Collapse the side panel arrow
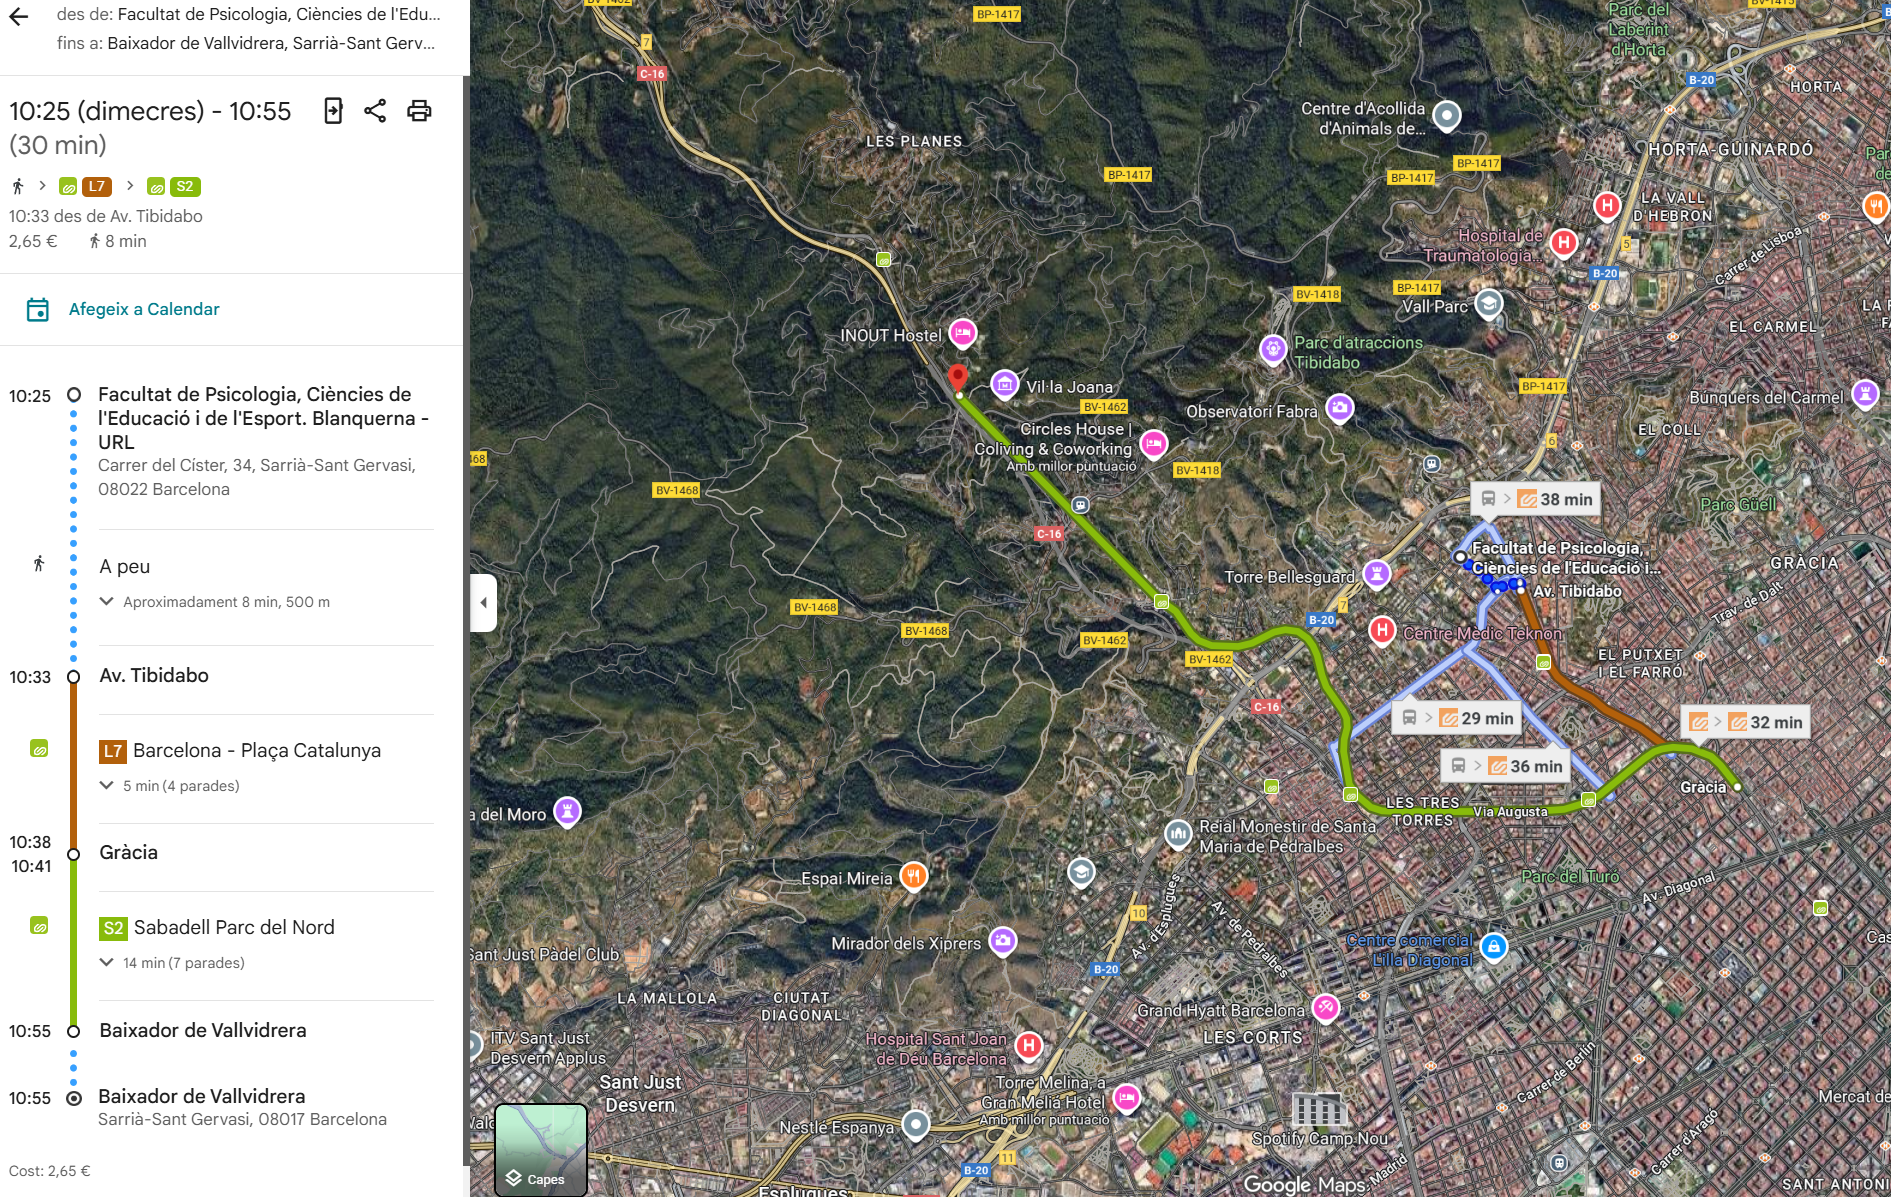Viewport: 1891px width, 1197px height. [x=484, y=602]
